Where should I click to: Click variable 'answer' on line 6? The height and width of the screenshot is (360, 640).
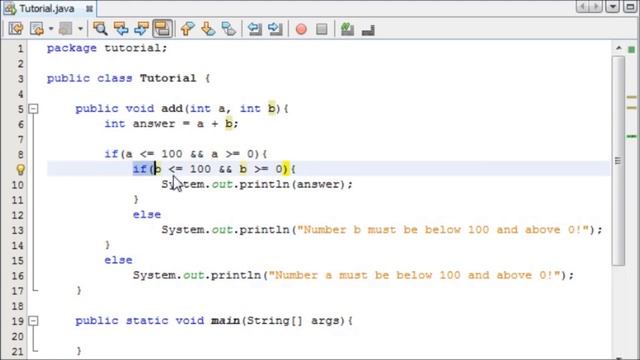pos(154,124)
